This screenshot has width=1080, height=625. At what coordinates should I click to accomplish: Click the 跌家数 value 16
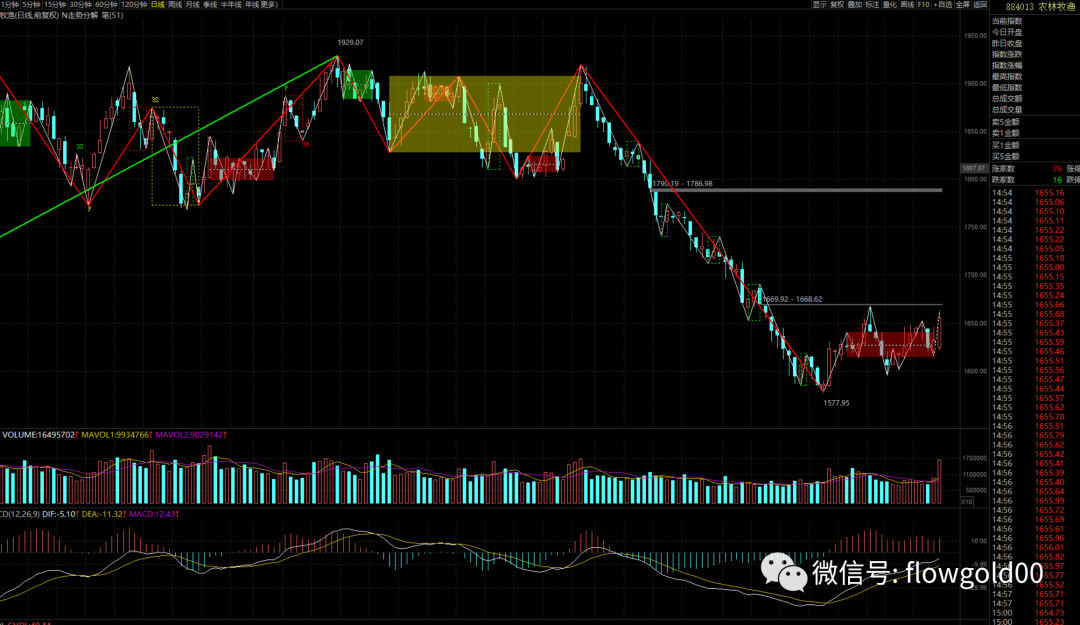tap(1057, 180)
